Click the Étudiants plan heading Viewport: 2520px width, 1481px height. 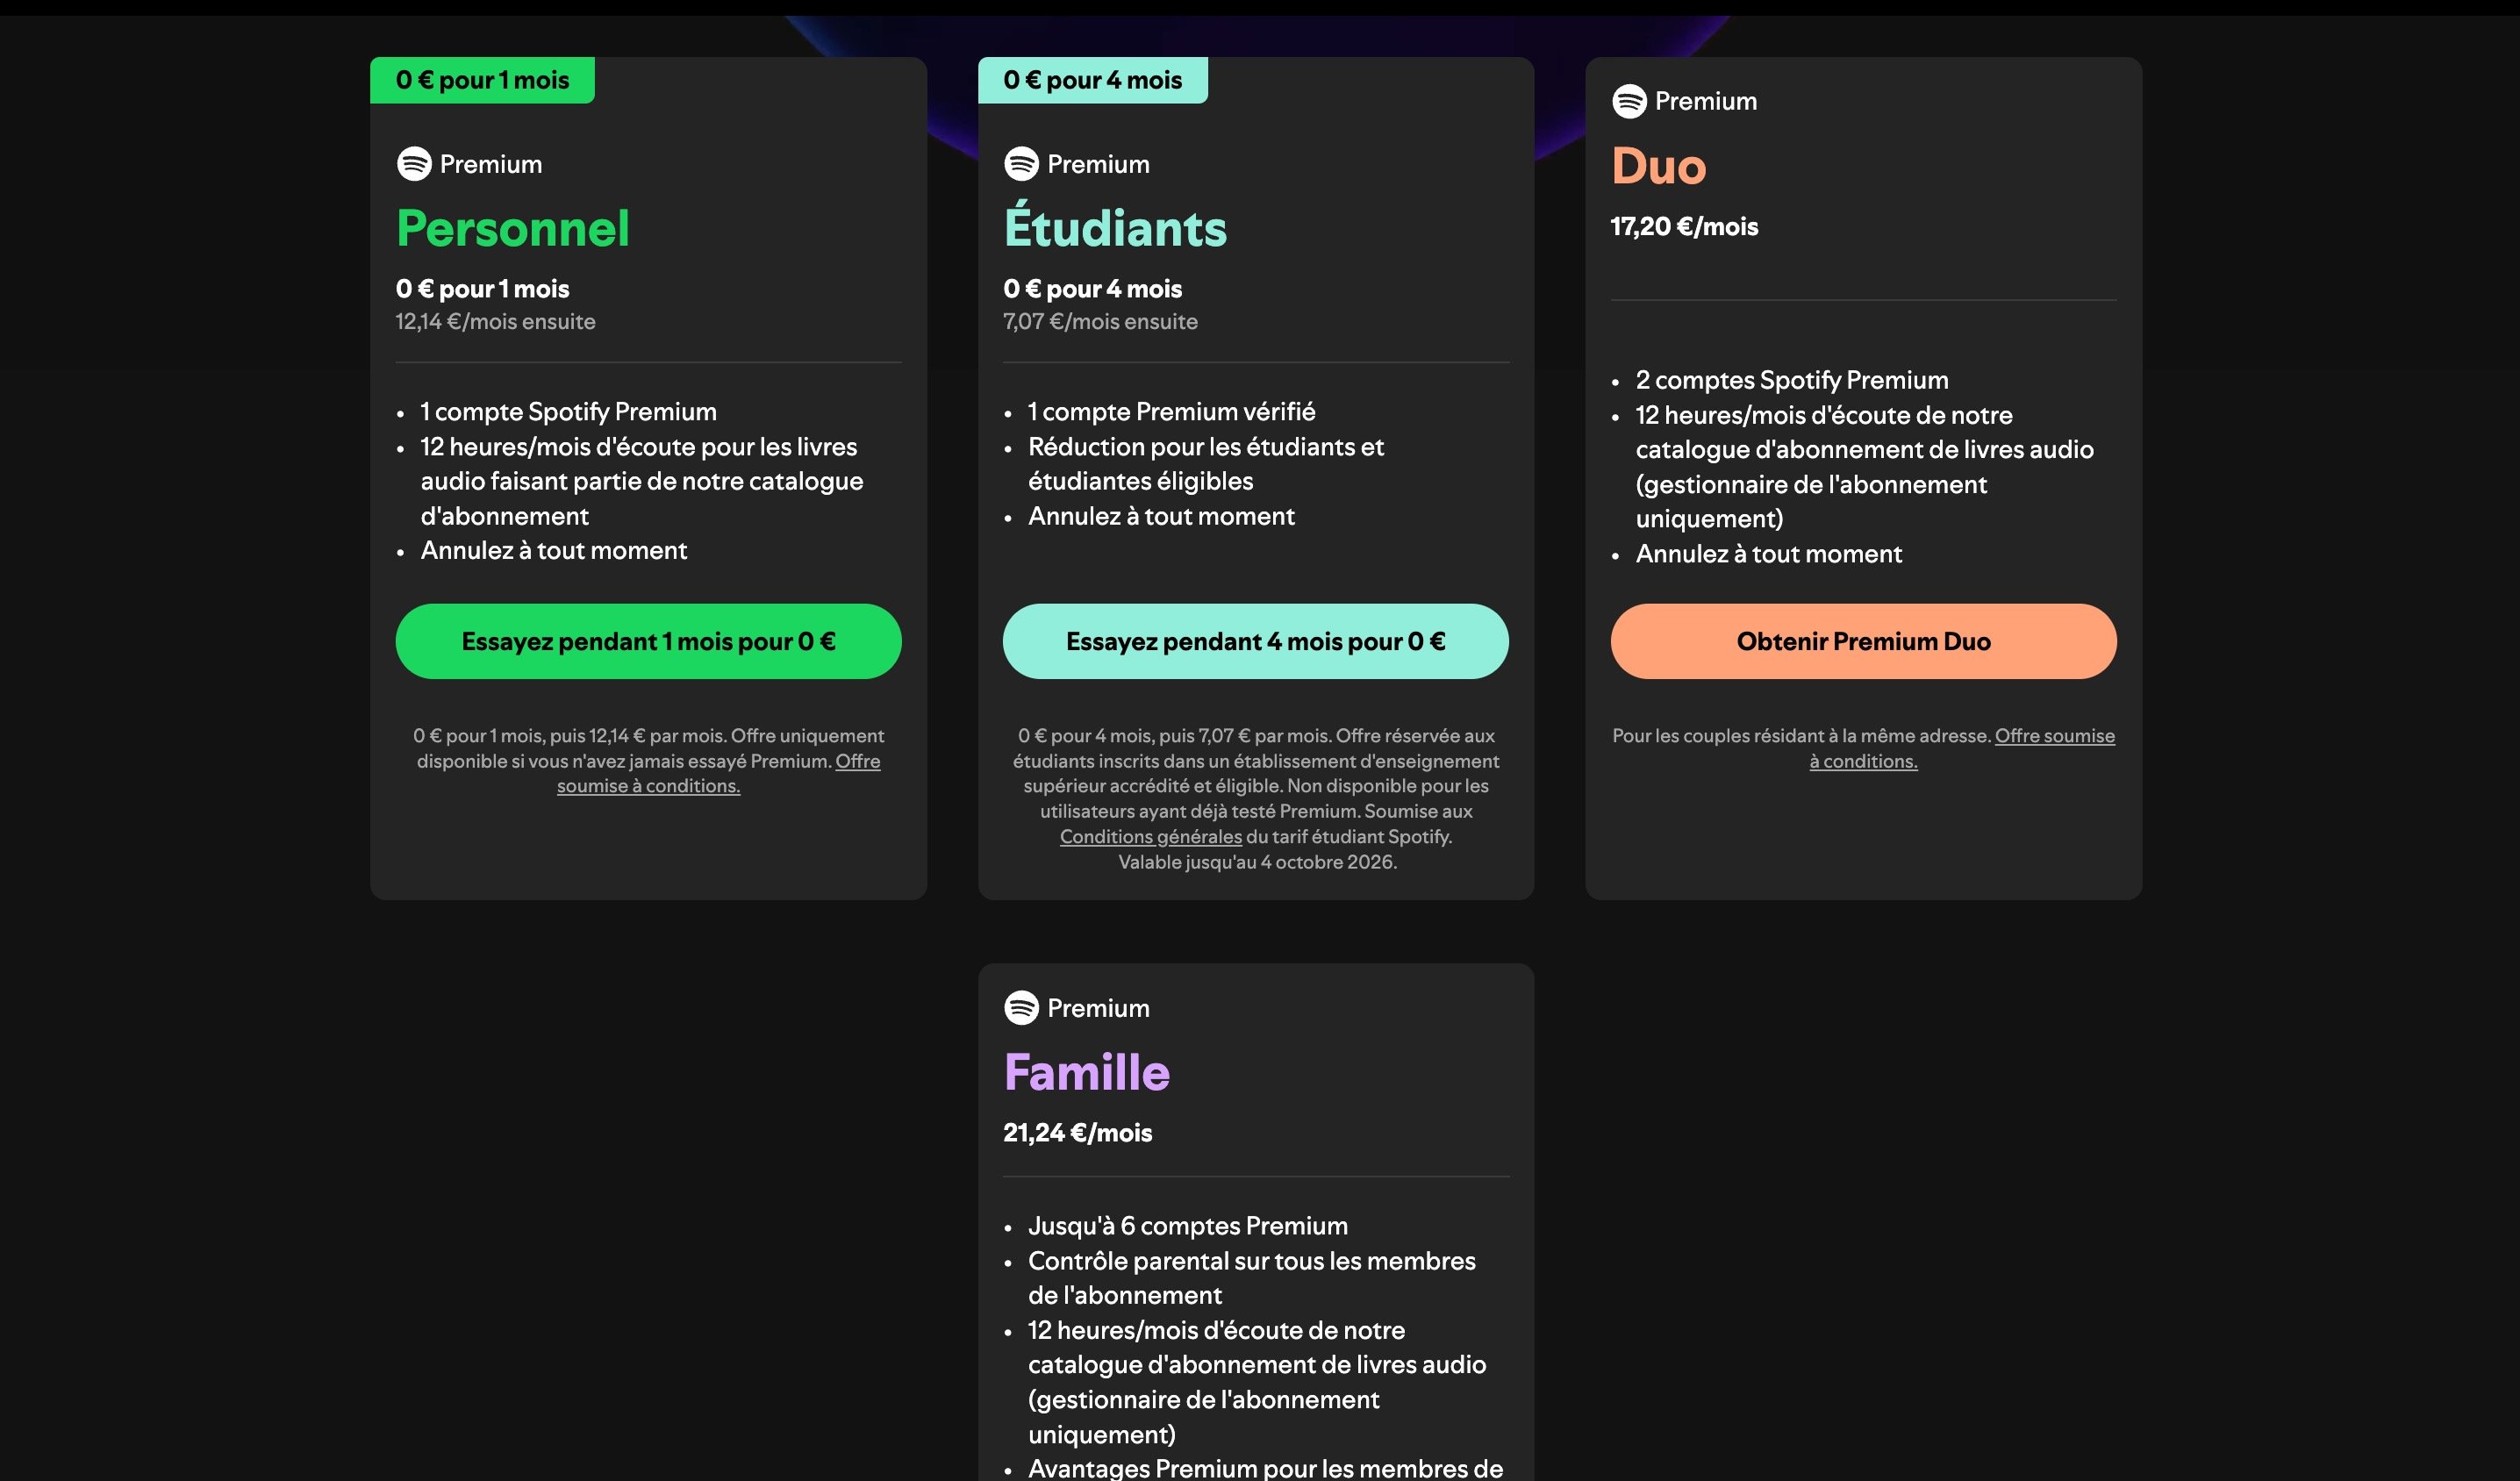tap(1115, 226)
